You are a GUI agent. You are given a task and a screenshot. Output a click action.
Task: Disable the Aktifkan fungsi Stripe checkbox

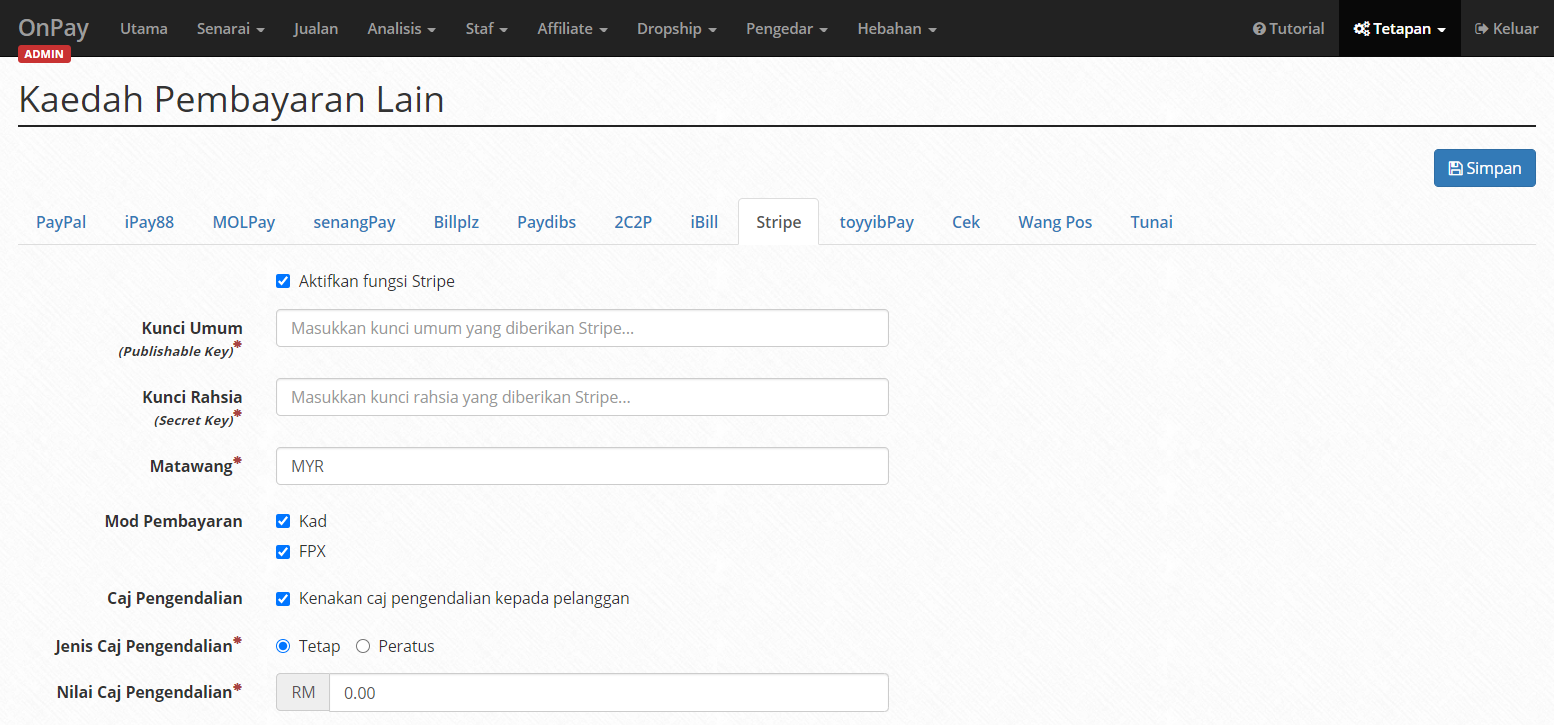pyautogui.click(x=283, y=282)
